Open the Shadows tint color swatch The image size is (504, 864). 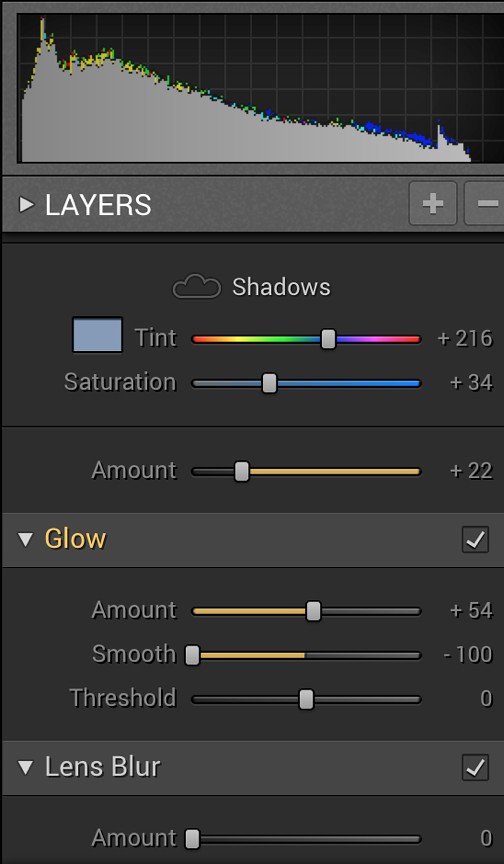pyautogui.click(x=97, y=335)
